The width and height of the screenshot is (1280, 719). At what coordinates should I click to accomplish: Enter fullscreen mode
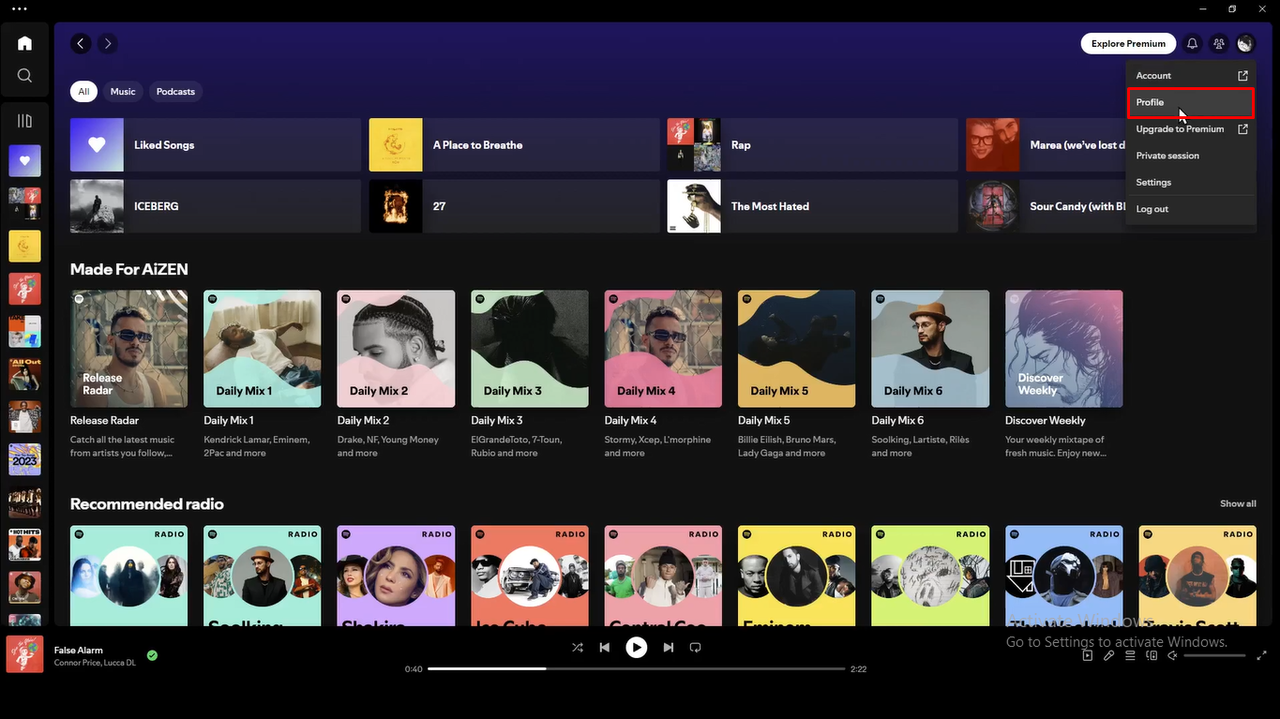tap(1261, 656)
